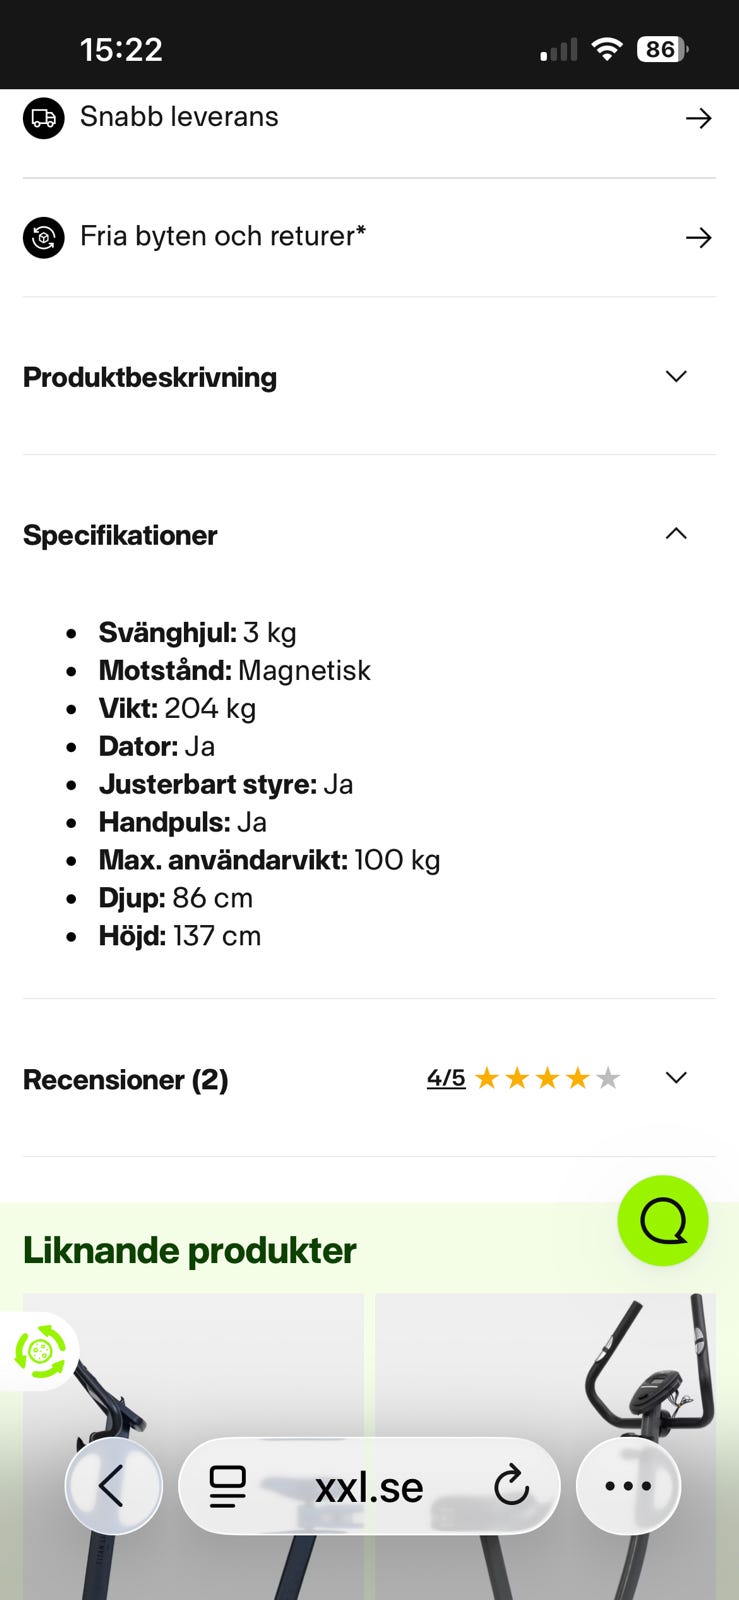Reload the page with the refresh icon

511,1486
